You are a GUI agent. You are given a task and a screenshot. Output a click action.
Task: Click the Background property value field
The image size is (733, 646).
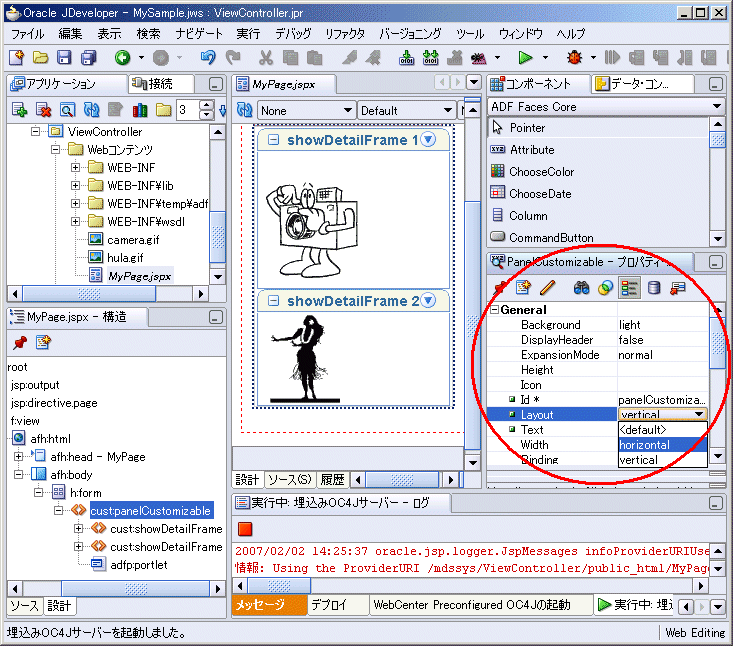click(x=662, y=325)
